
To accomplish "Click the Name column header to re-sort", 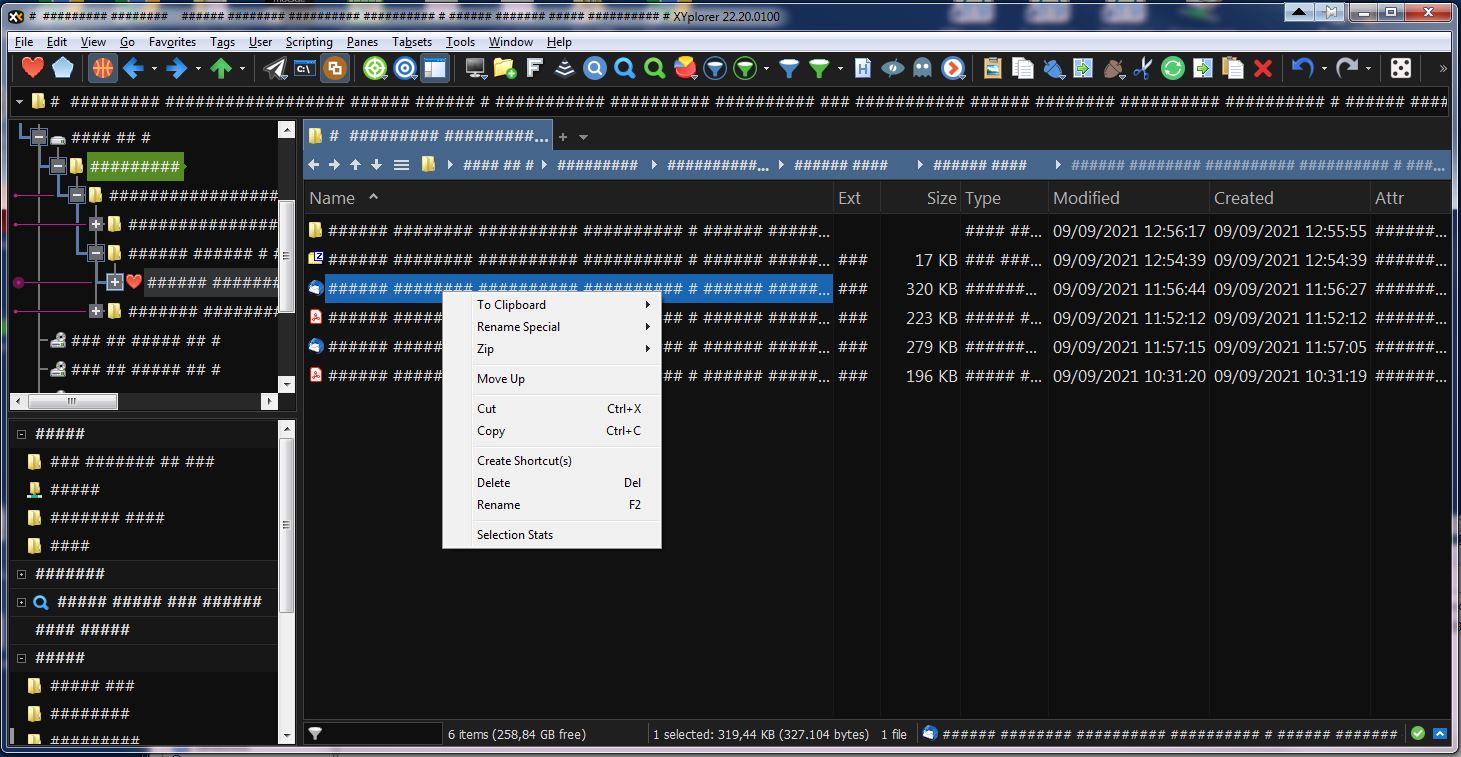I will tap(333, 197).
